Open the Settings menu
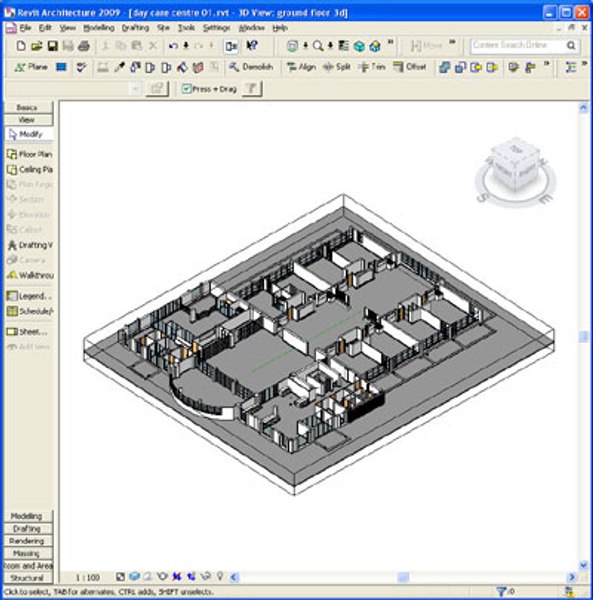593x600 pixels. pos(217,28)
